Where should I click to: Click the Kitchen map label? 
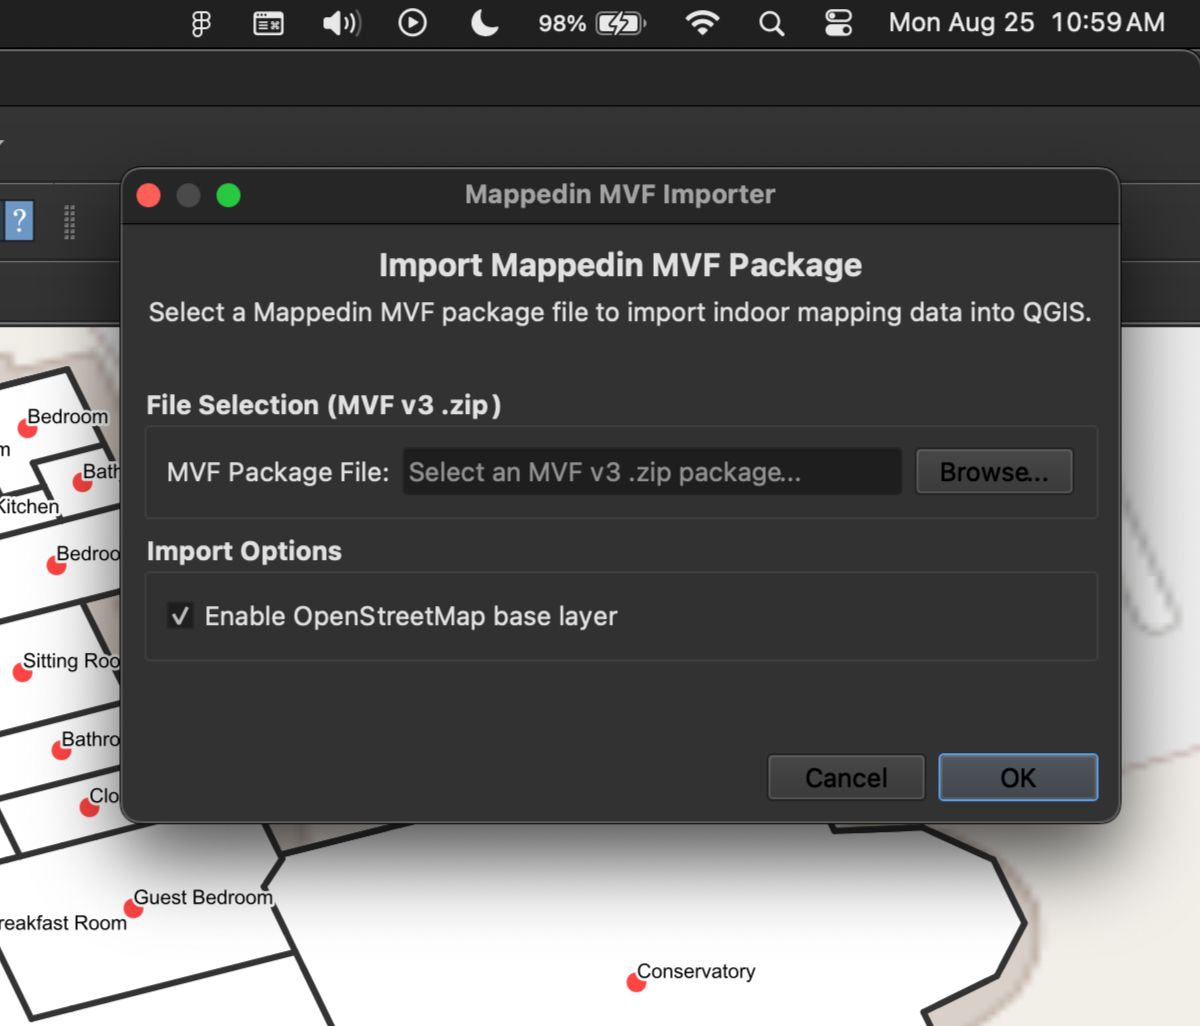pyautogui.click(x=29, y=506)
